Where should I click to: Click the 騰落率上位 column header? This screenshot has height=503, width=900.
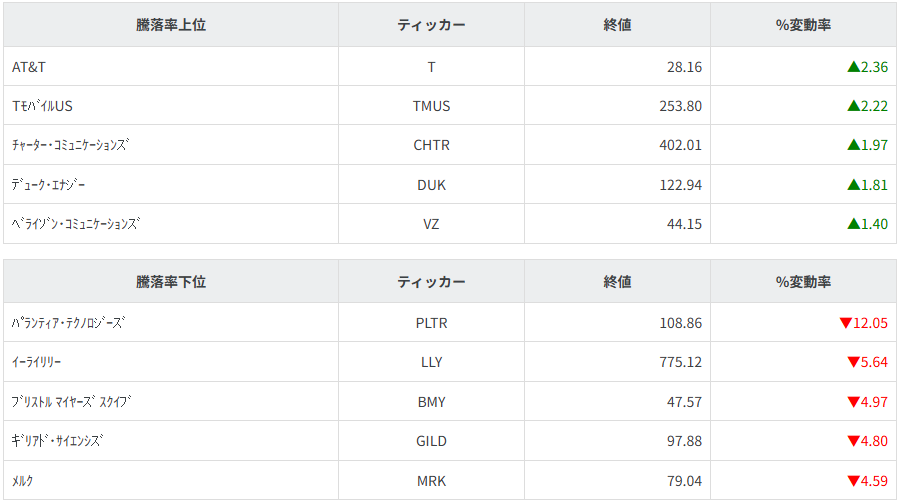(171, 25)
